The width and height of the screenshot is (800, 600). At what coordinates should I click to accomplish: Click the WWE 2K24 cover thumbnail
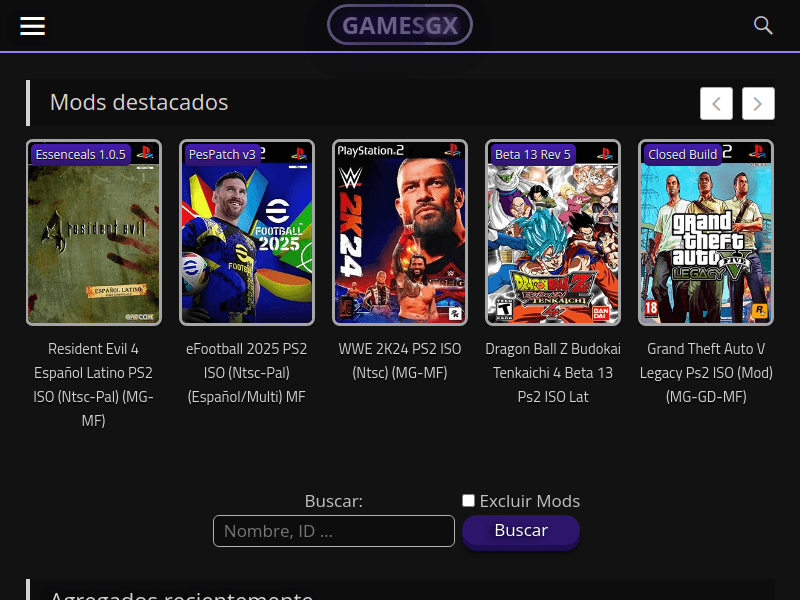(400, 232)
